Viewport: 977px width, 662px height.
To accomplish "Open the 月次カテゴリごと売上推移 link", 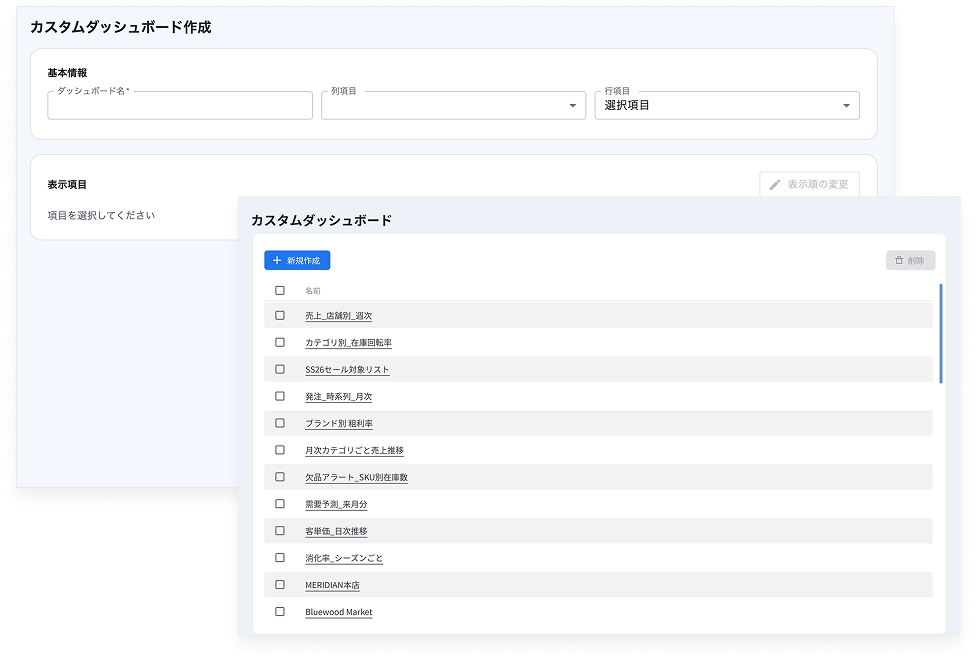I will click(x=355, y=451).
